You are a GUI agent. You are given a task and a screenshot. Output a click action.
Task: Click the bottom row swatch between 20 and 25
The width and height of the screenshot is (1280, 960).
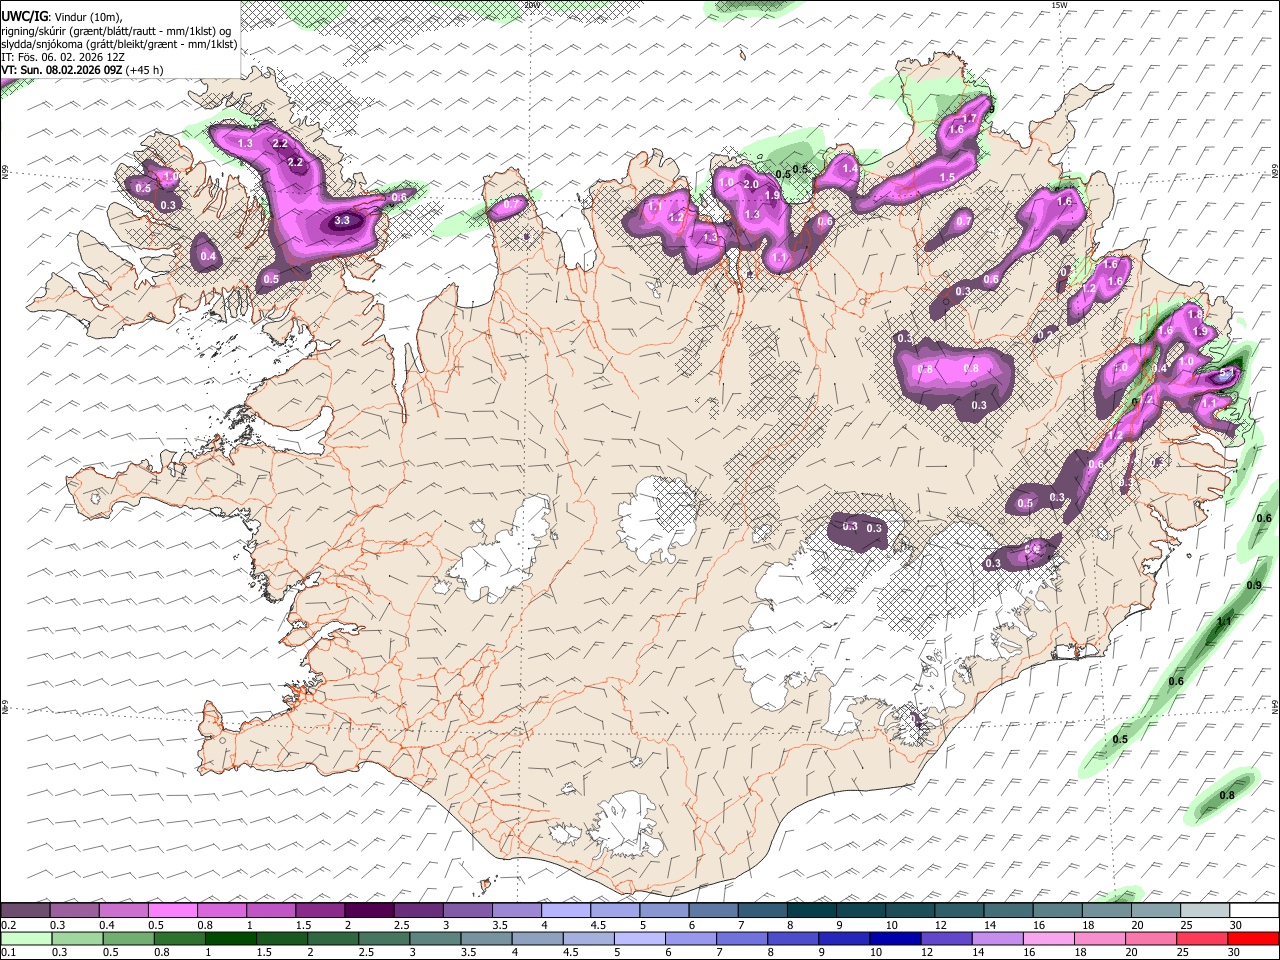1153,938
